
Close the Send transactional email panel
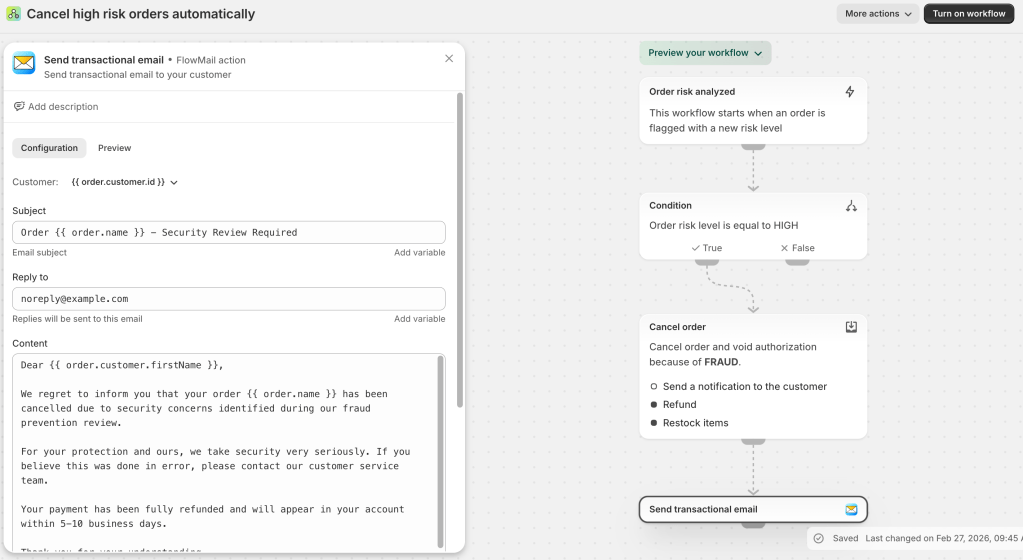[449, 59]
